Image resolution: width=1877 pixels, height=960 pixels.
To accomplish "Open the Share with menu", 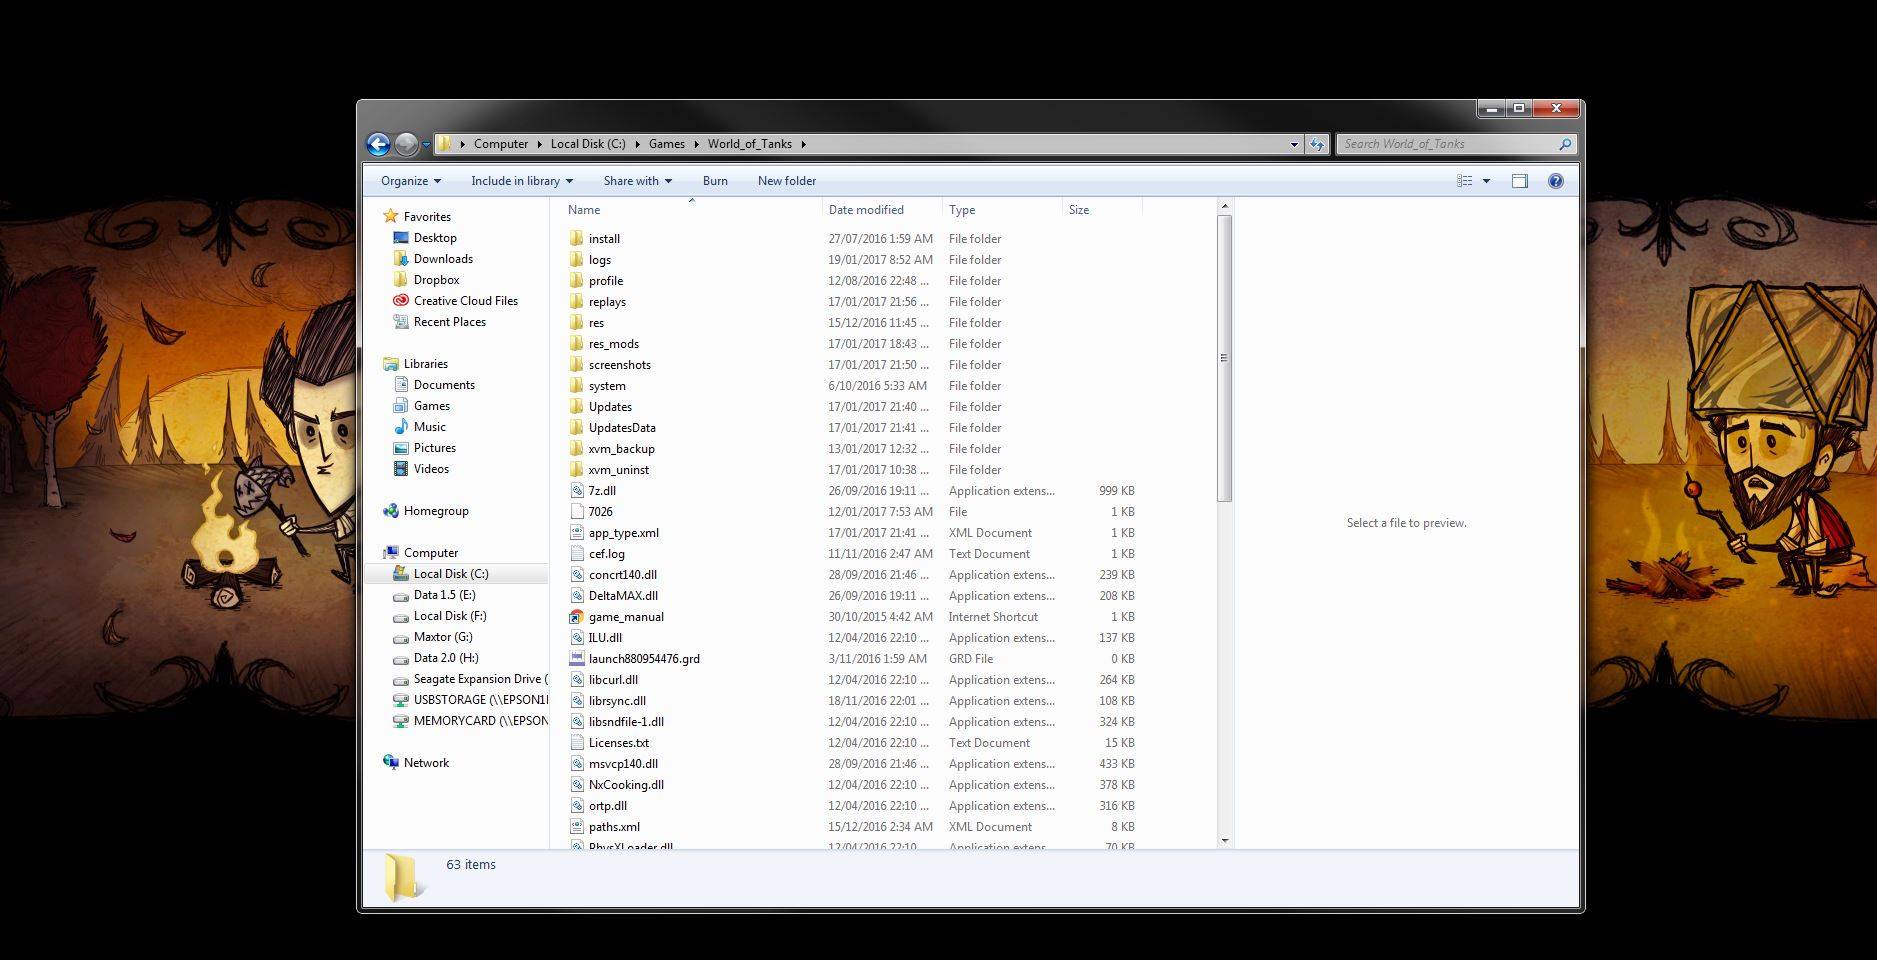I will [x=637, y=181].
